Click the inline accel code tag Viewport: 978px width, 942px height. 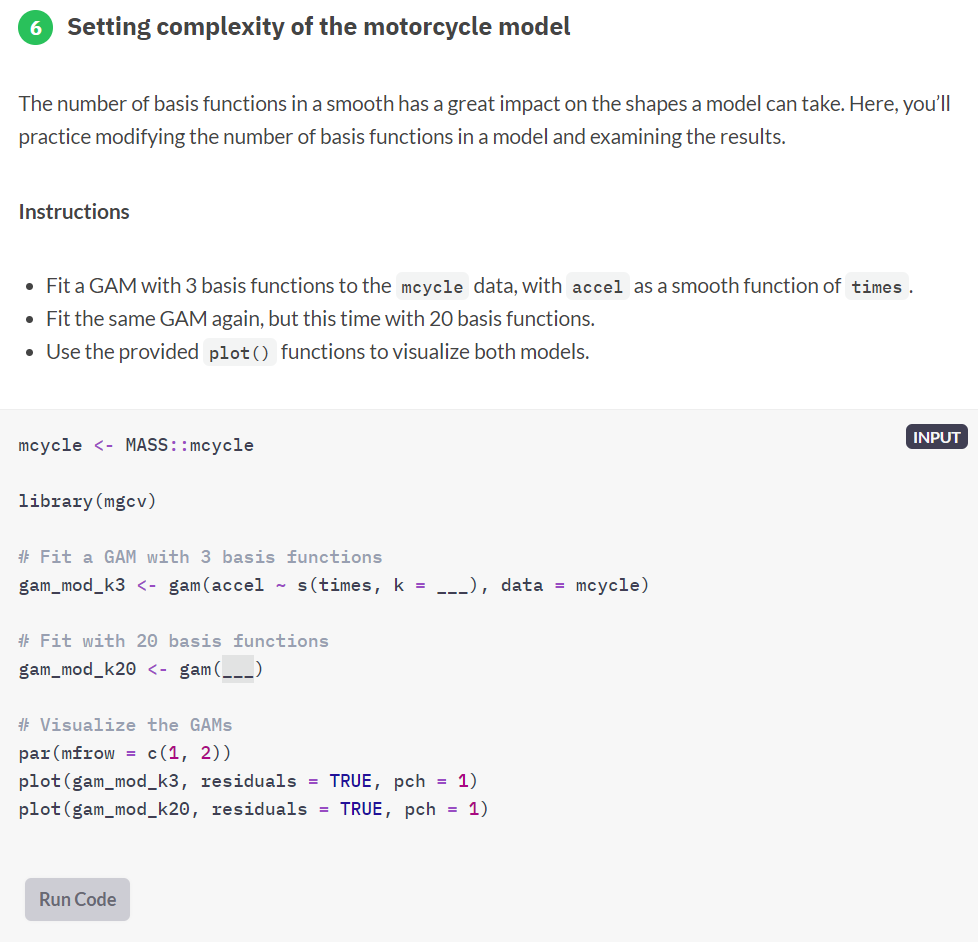pos(597,287)
